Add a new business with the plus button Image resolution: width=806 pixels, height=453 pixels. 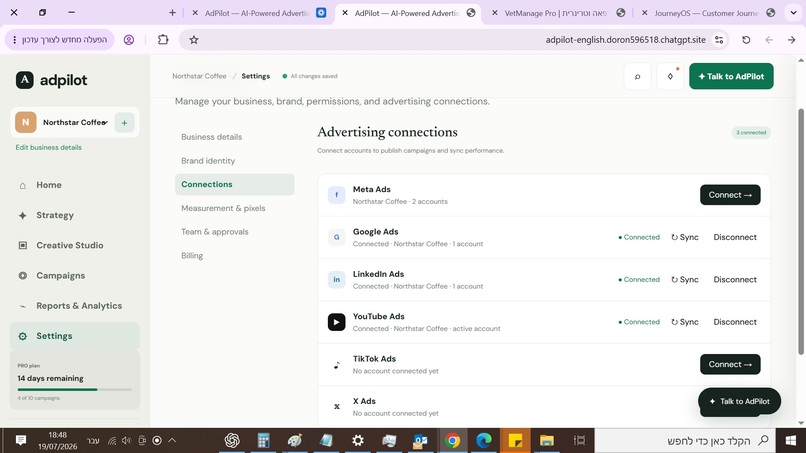[124, 122]
